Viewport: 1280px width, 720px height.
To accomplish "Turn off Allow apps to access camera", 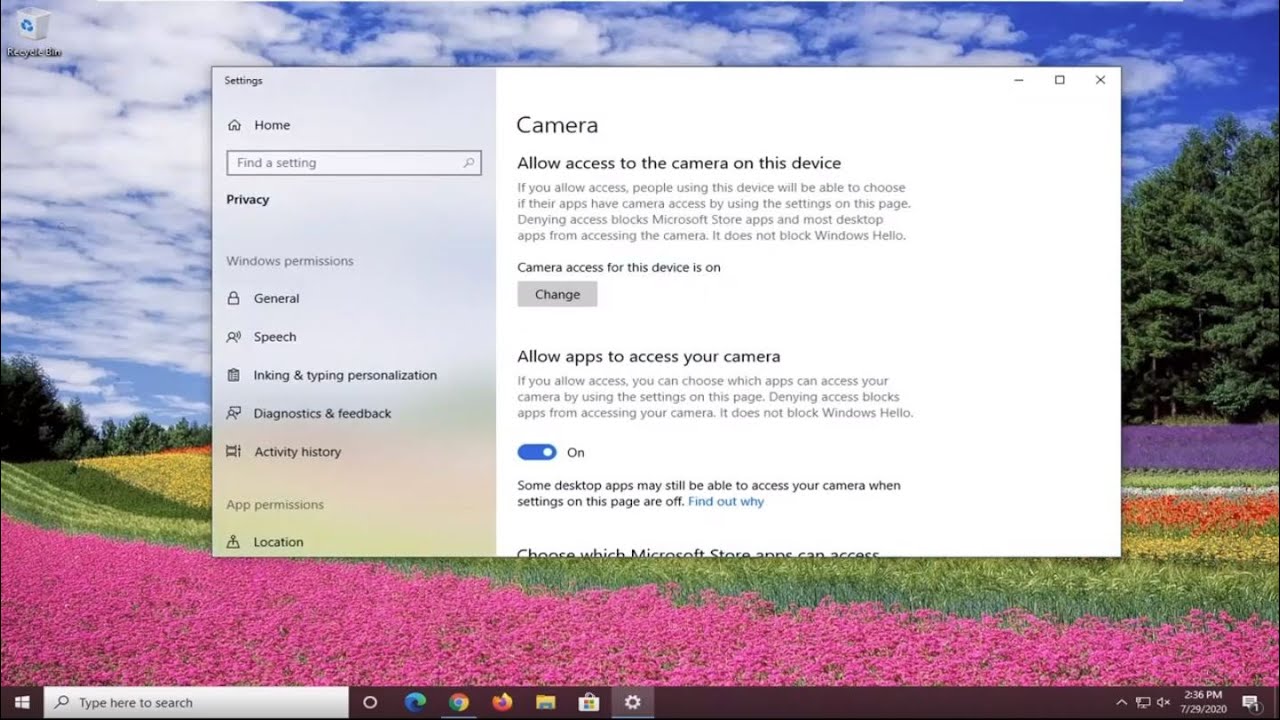I will (x=537, y=452).
